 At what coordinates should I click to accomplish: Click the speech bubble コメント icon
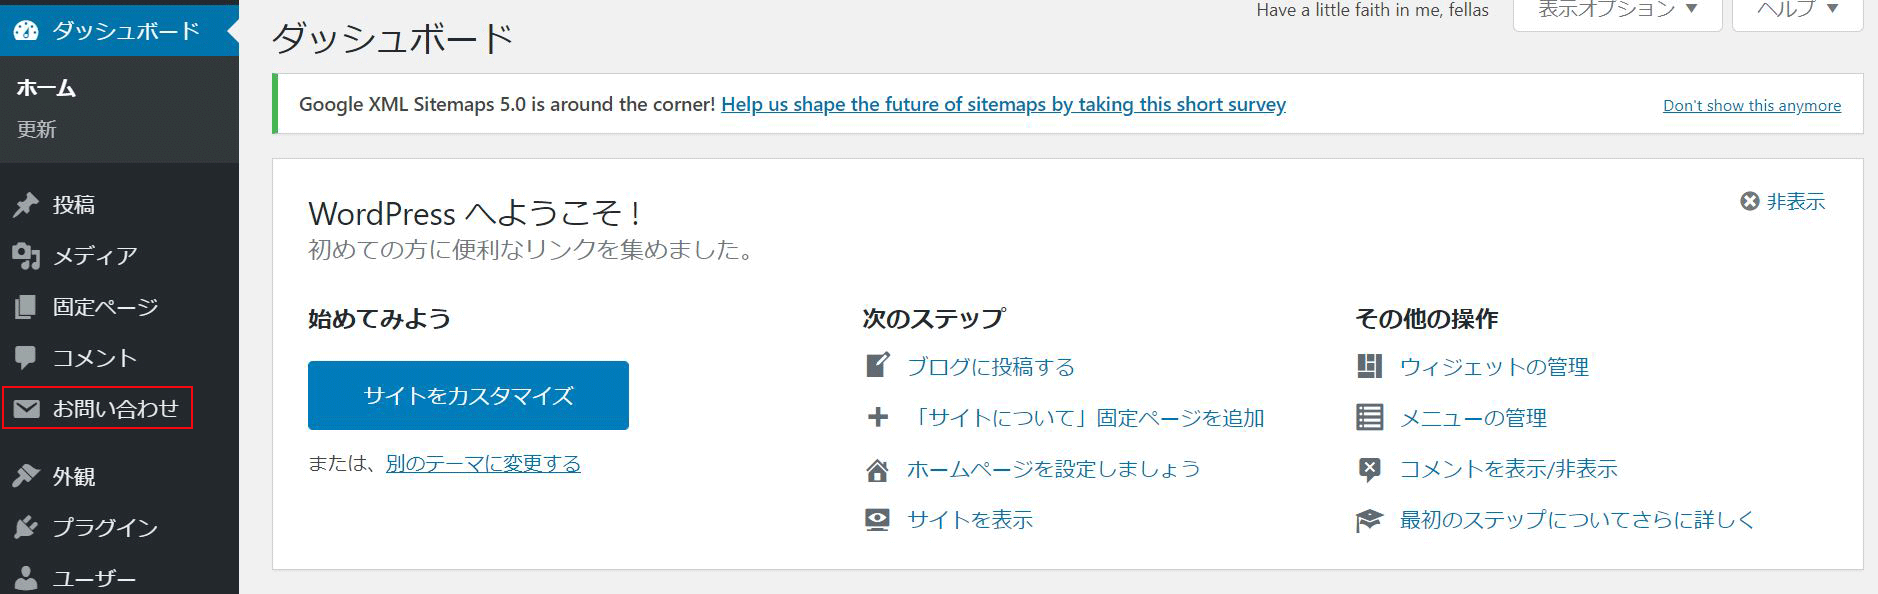(x=26, y=358)
